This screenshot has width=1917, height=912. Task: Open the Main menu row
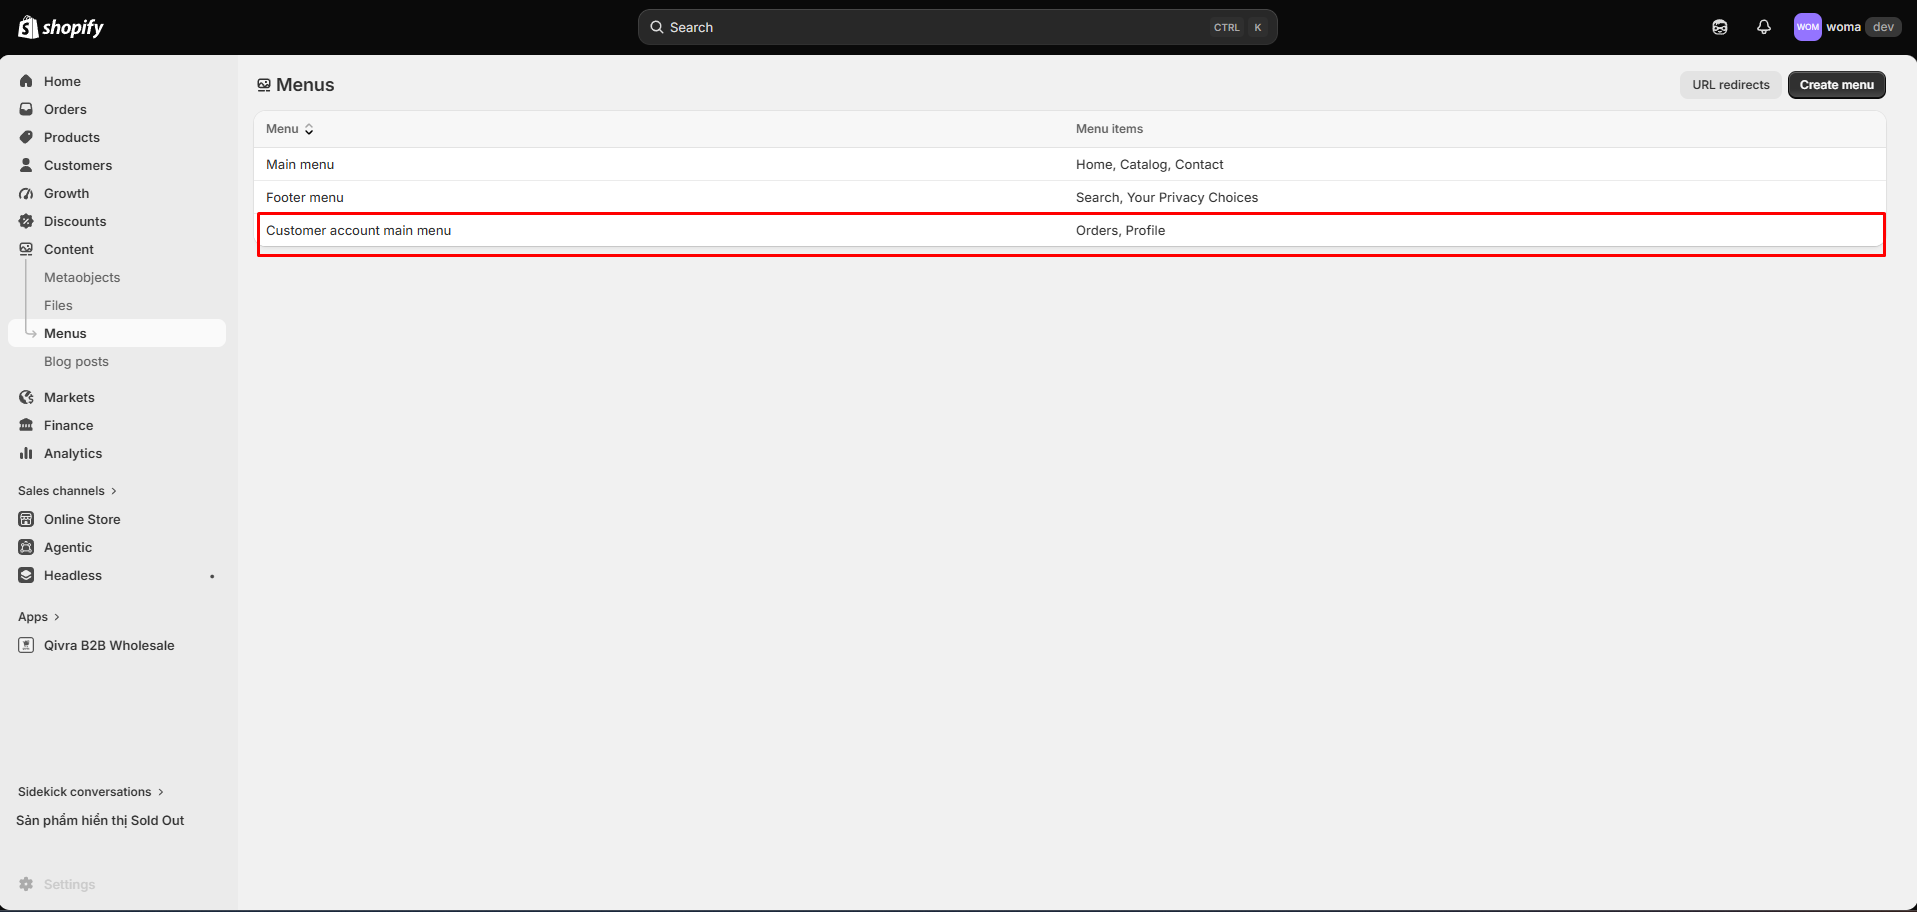point(1070,164)
